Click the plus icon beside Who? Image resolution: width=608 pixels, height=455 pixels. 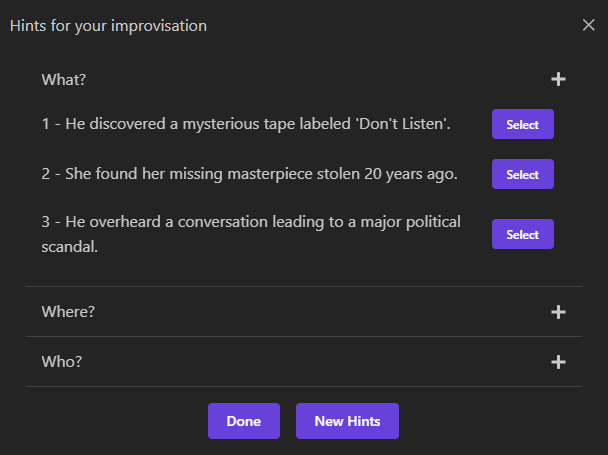[558, 362]
